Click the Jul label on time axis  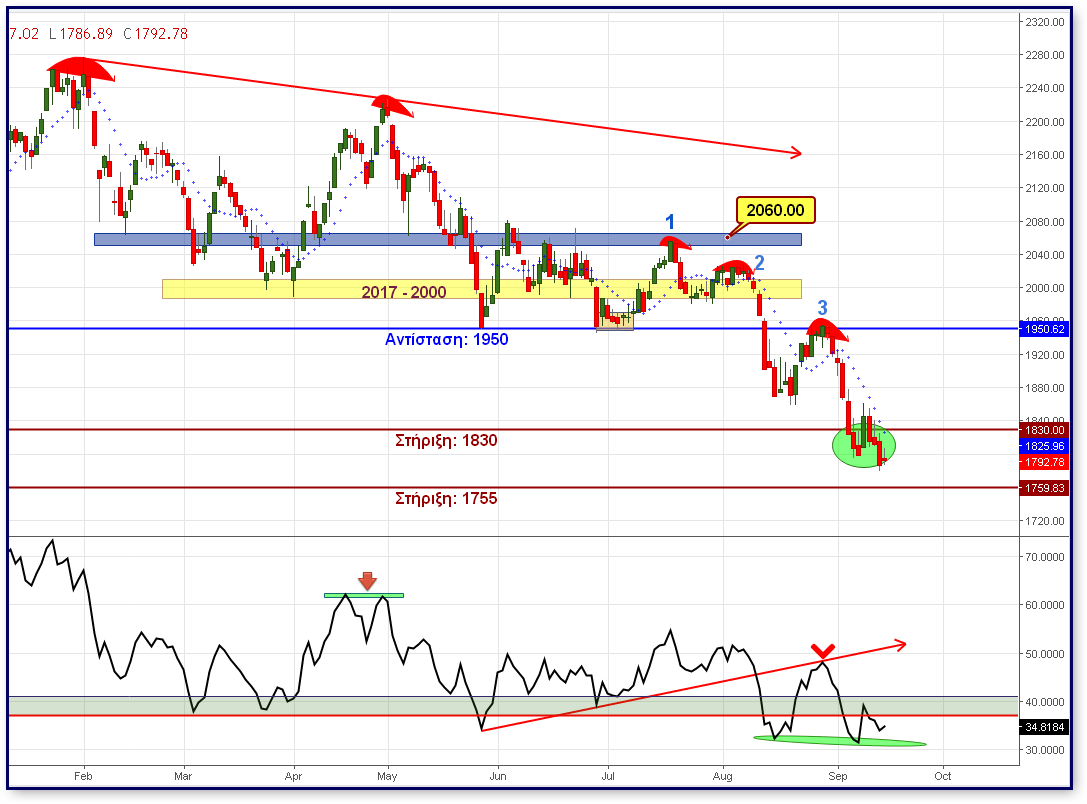(608, 776)
